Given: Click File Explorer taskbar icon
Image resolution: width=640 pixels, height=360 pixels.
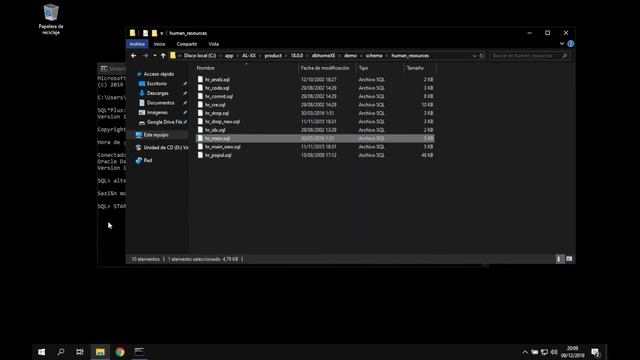Looking at the screenshot, I should pos(100,352).
